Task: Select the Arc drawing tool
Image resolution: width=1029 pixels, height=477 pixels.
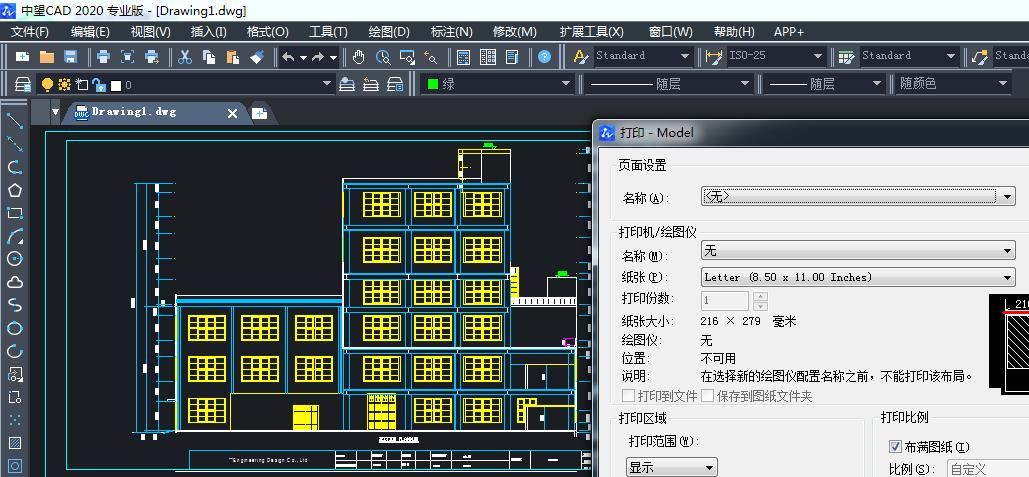Action: [14, 236]
